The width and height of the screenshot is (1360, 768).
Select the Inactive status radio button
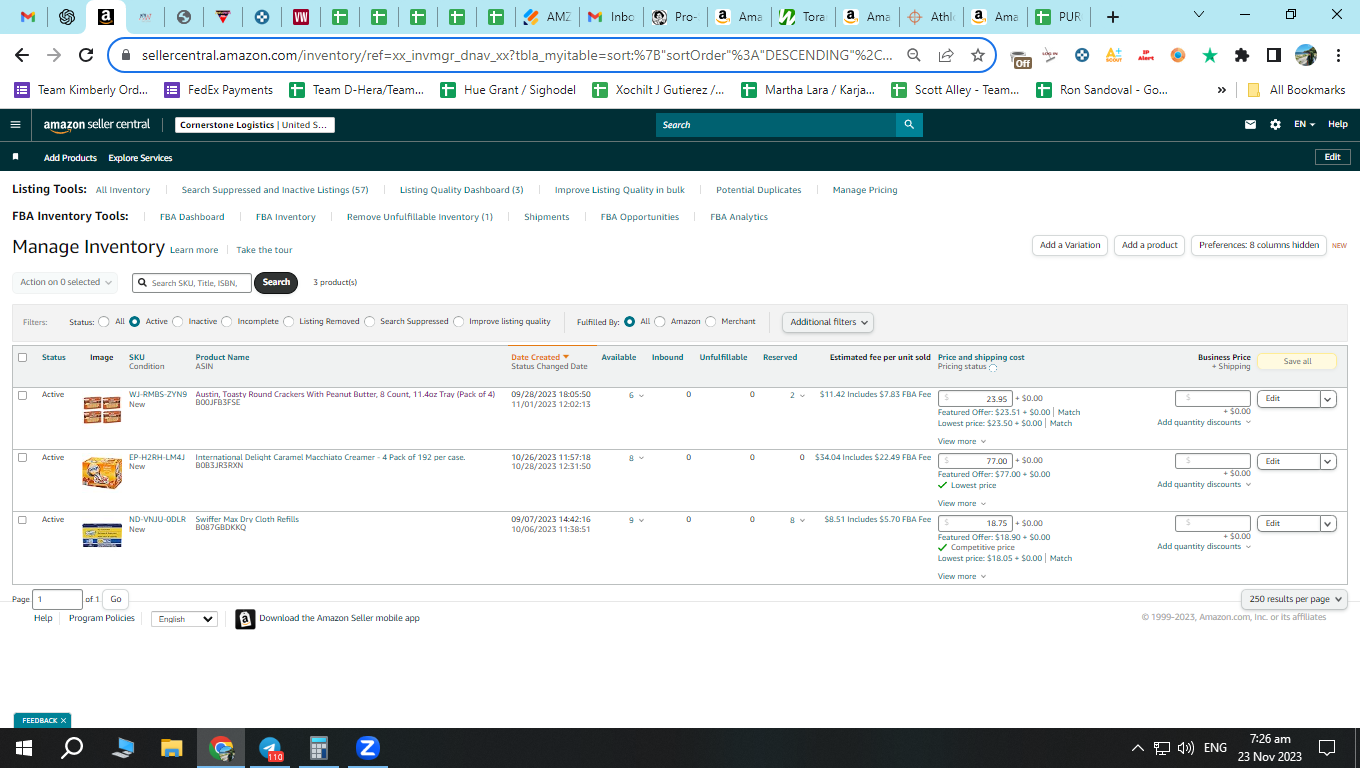[x=178, y=322]
